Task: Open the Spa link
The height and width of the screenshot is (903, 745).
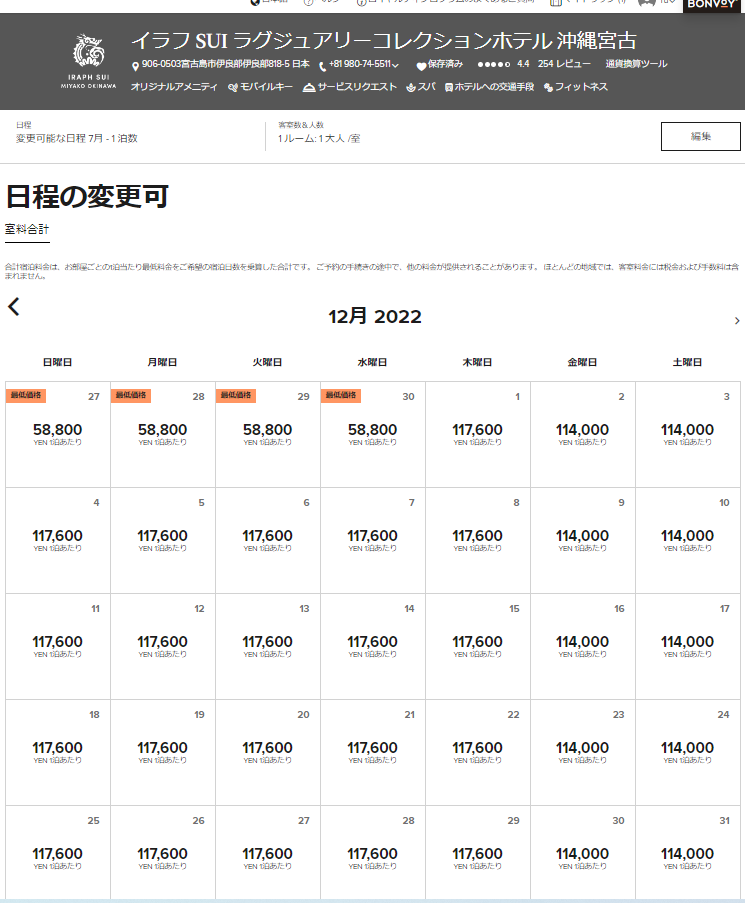Action: 420,87
